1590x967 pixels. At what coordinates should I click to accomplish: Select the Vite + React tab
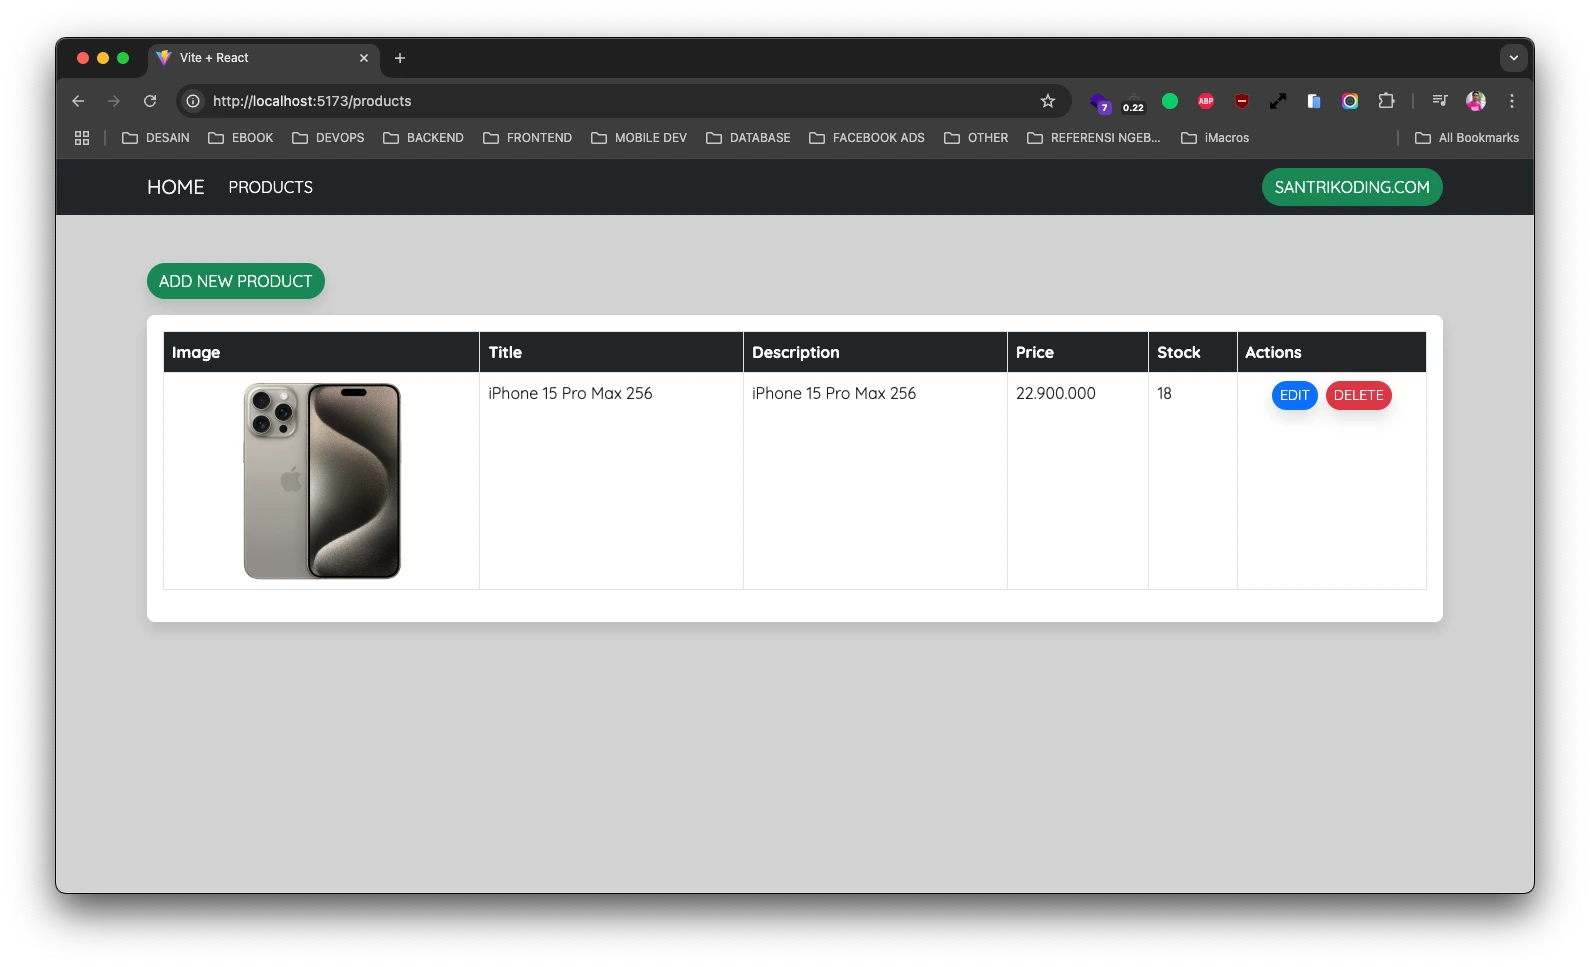(264, 58)
